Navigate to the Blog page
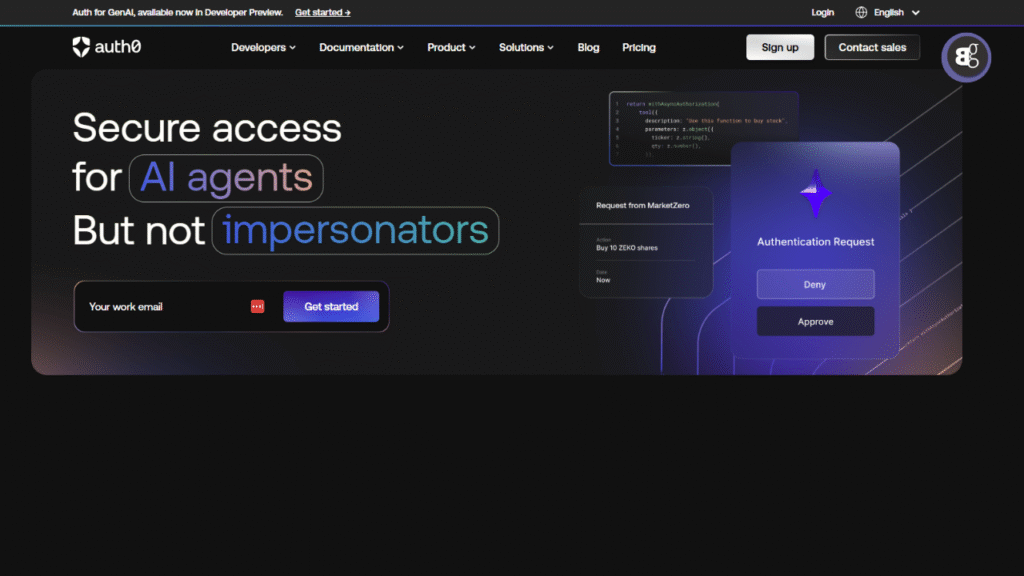 [588, 47]
